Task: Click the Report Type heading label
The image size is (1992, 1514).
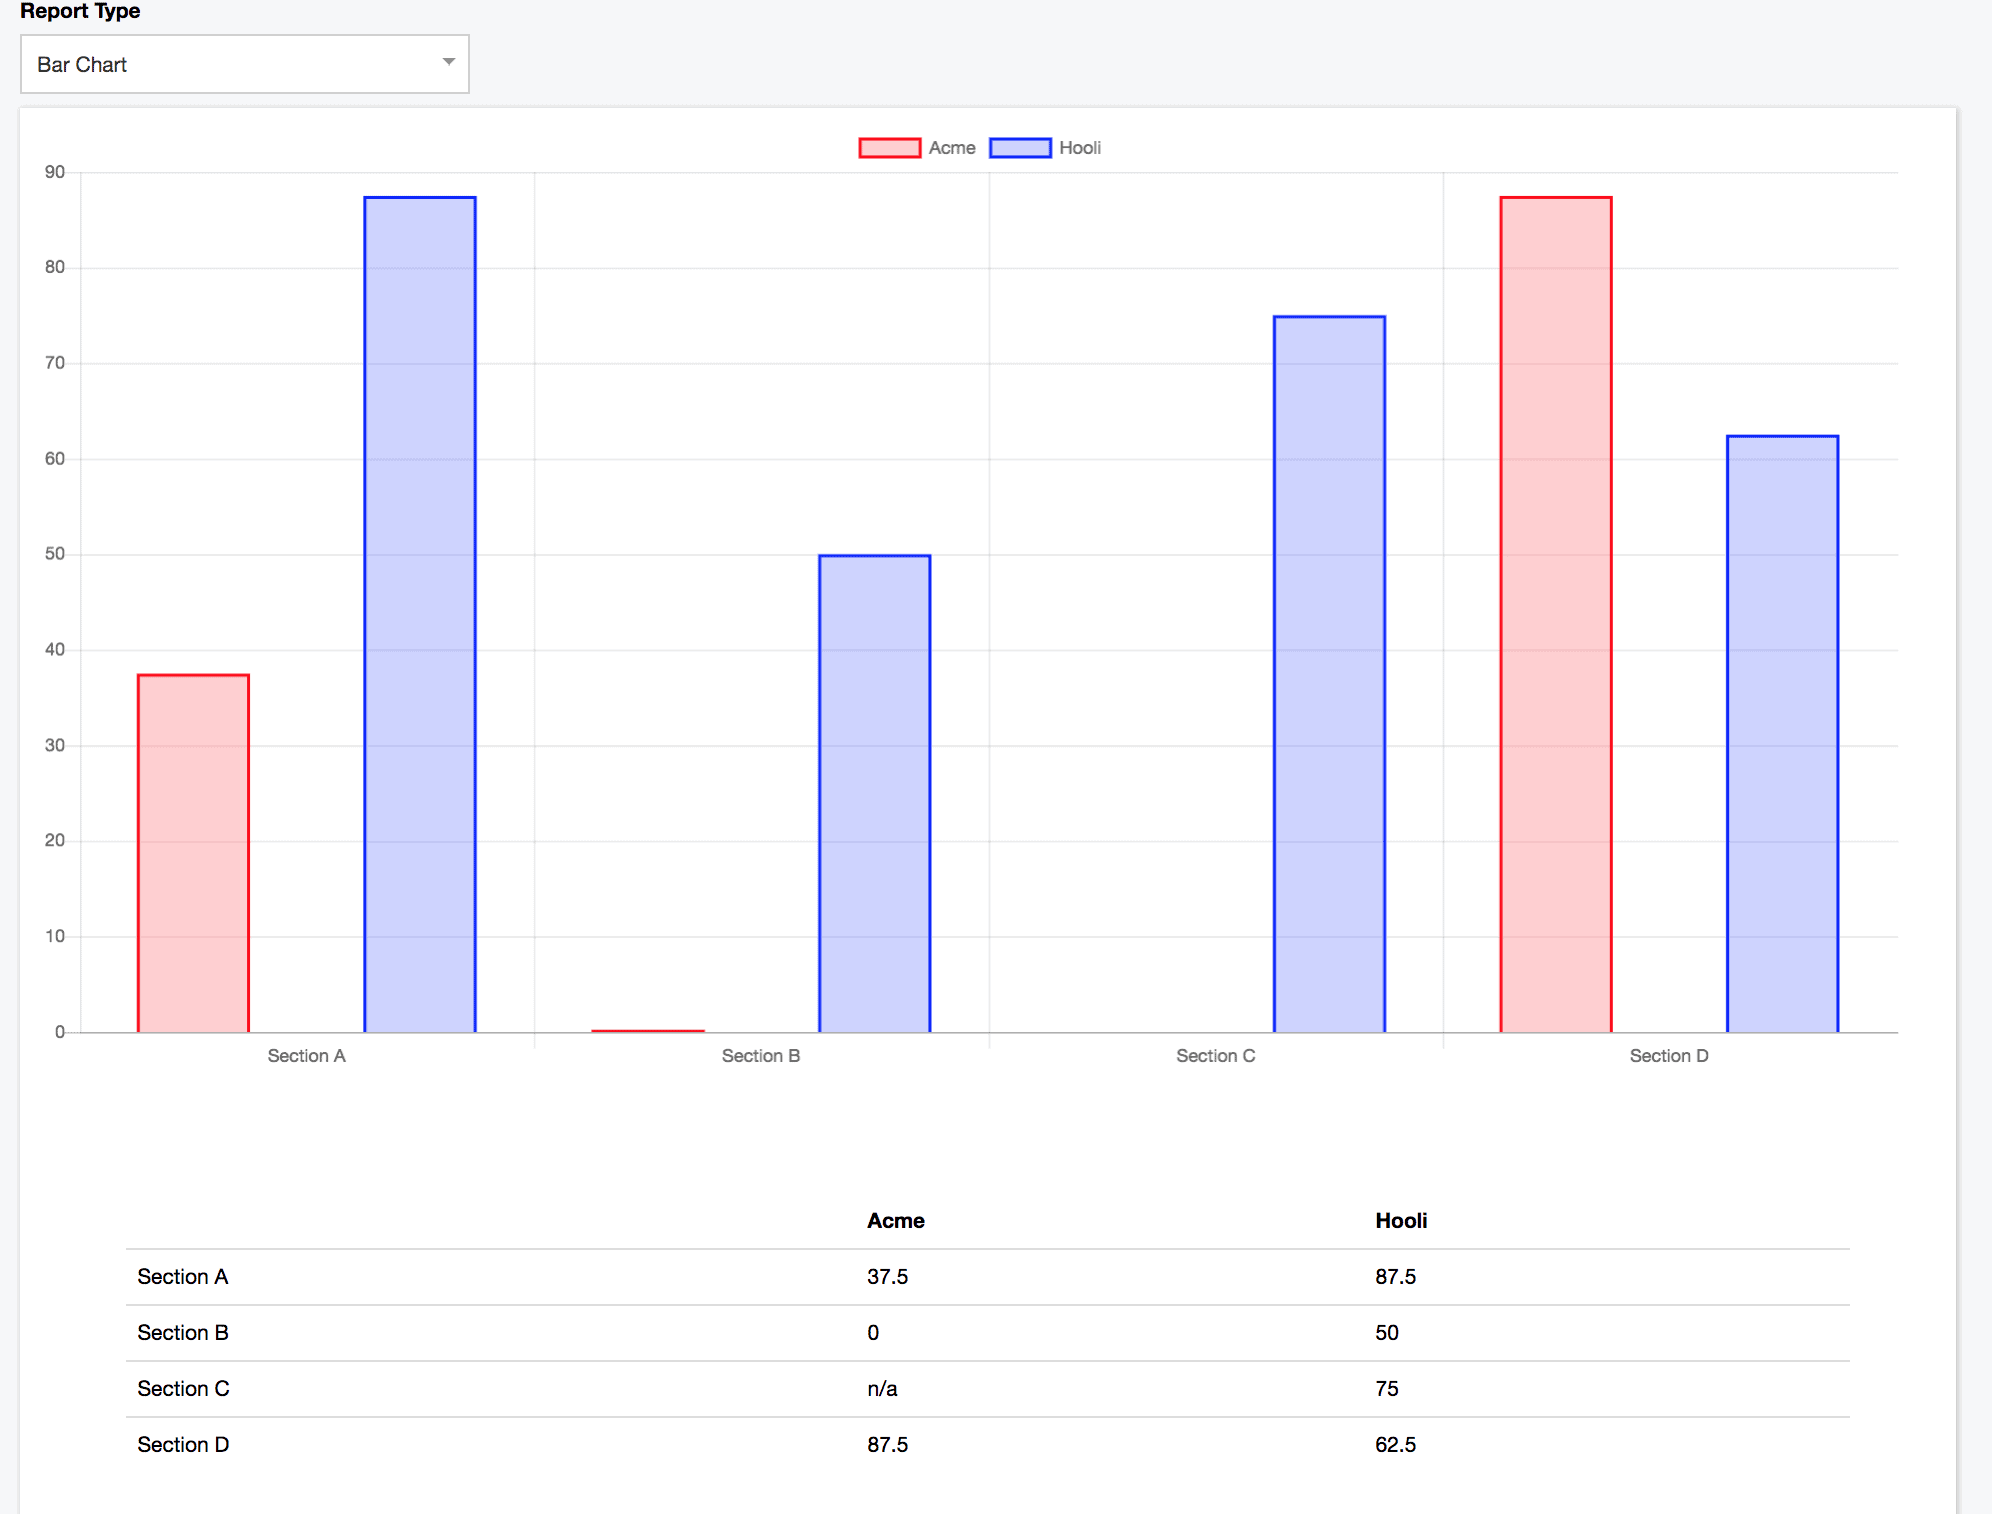Action: point(80,11)
